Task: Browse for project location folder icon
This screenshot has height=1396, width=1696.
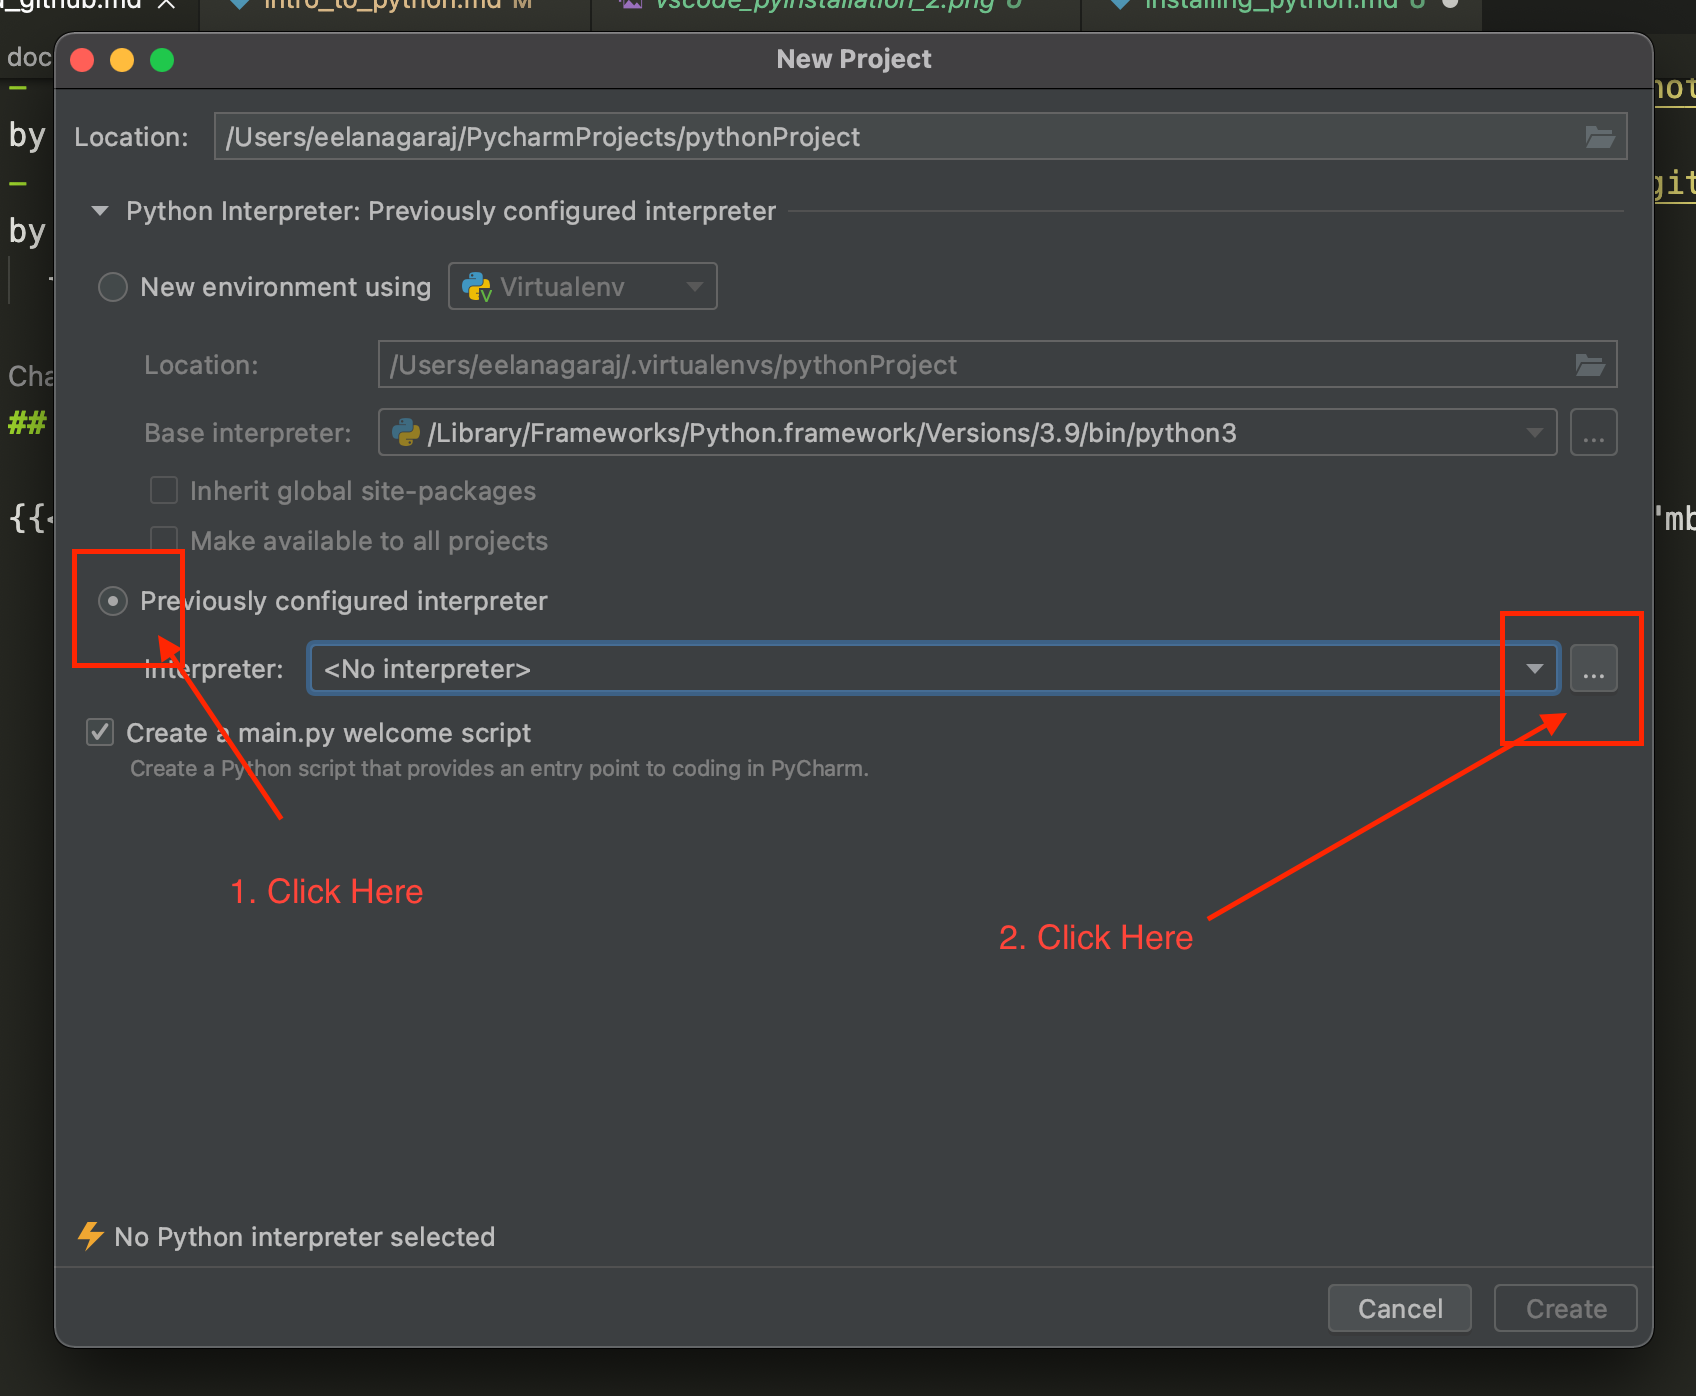Action: tap(1599, 137)
